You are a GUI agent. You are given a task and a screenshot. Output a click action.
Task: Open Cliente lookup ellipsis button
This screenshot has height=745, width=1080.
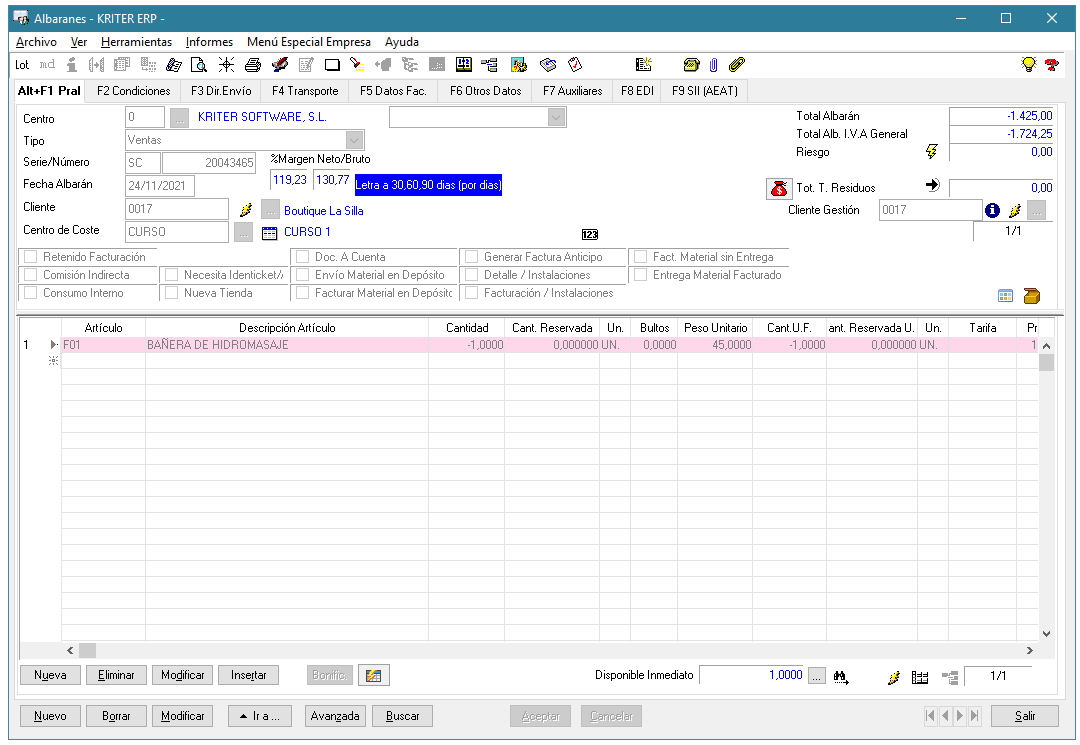[x=271, y=209]
